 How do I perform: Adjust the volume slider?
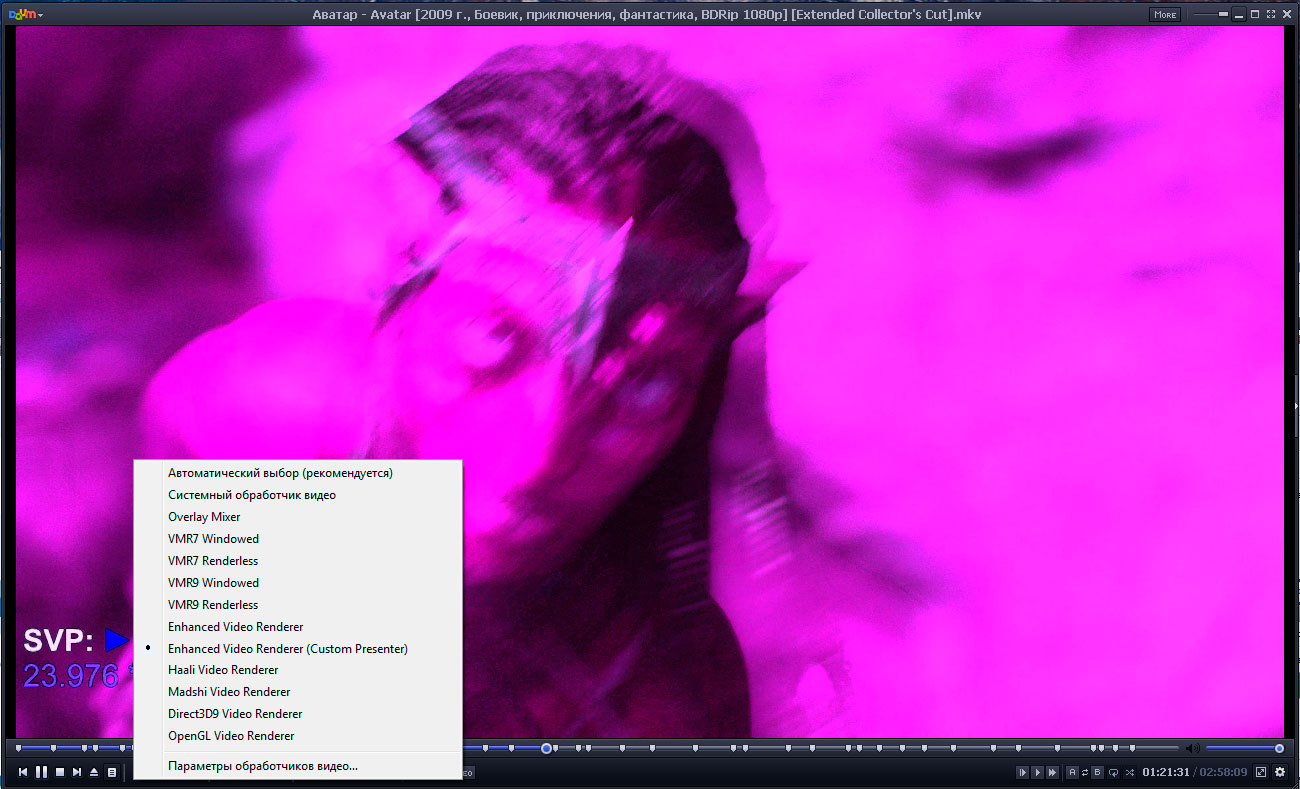tap(1243, 748)
